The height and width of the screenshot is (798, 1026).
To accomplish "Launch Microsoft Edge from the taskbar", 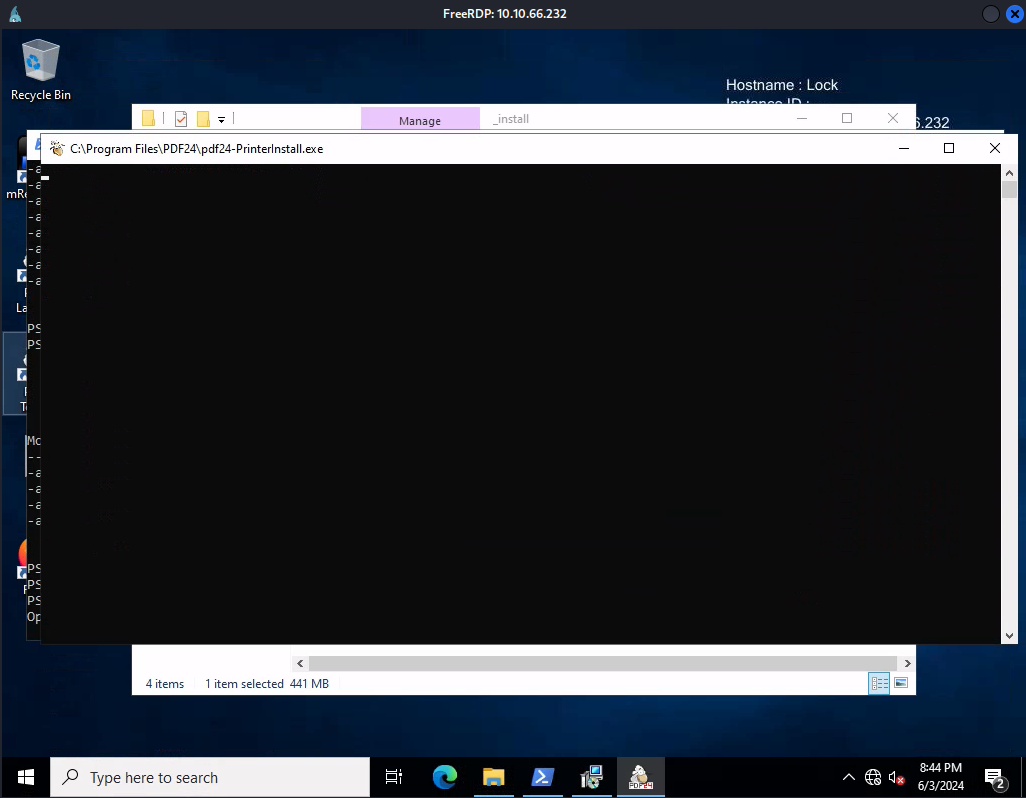I will pyautogui.click(x=444, y=777).
